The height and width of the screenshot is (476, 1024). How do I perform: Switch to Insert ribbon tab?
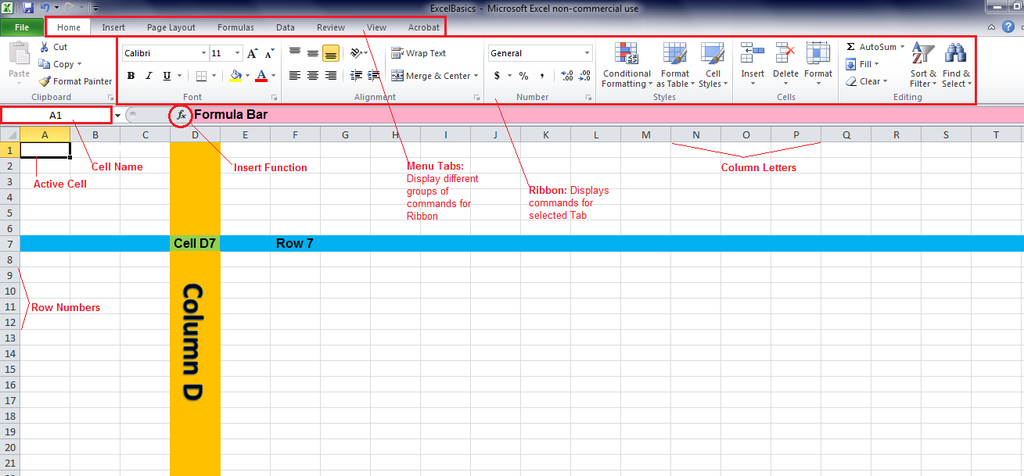(x=114, y=27)
